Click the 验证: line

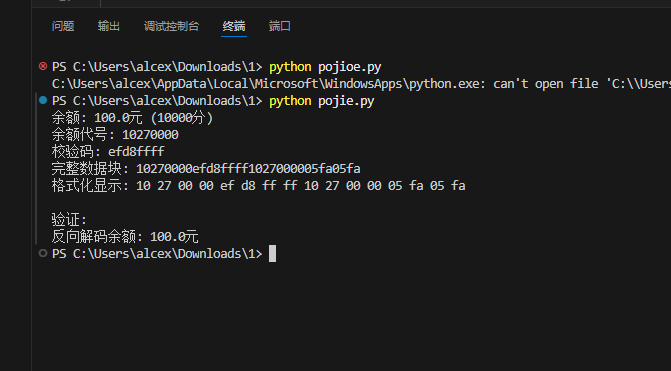[69, 220]
